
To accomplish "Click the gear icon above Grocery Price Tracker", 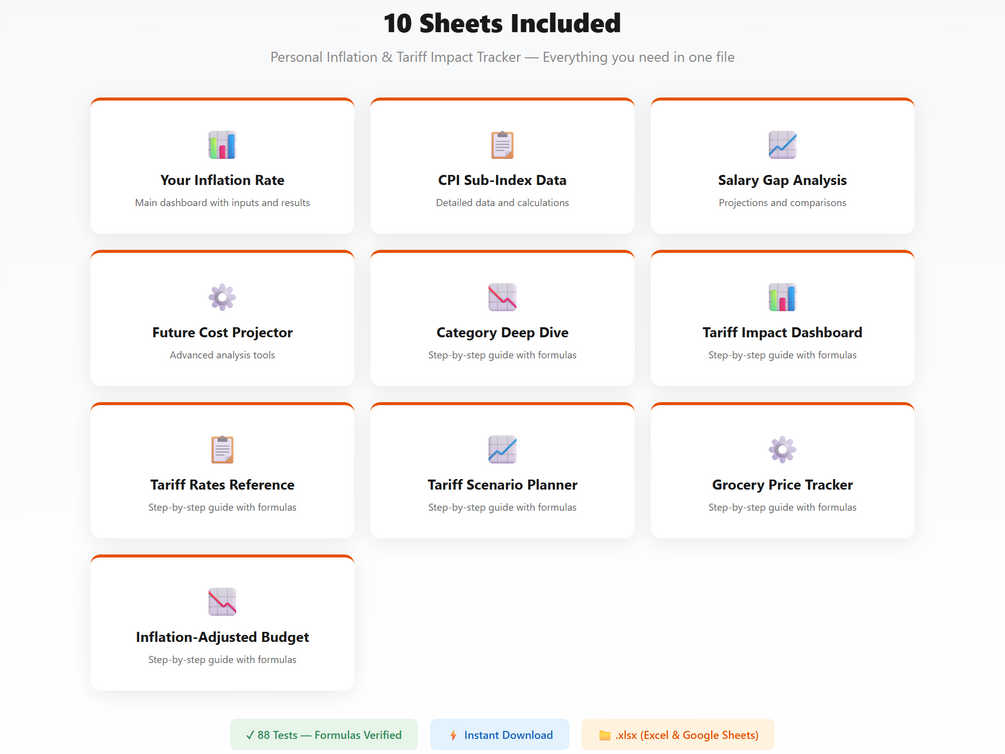I will 782,449.
